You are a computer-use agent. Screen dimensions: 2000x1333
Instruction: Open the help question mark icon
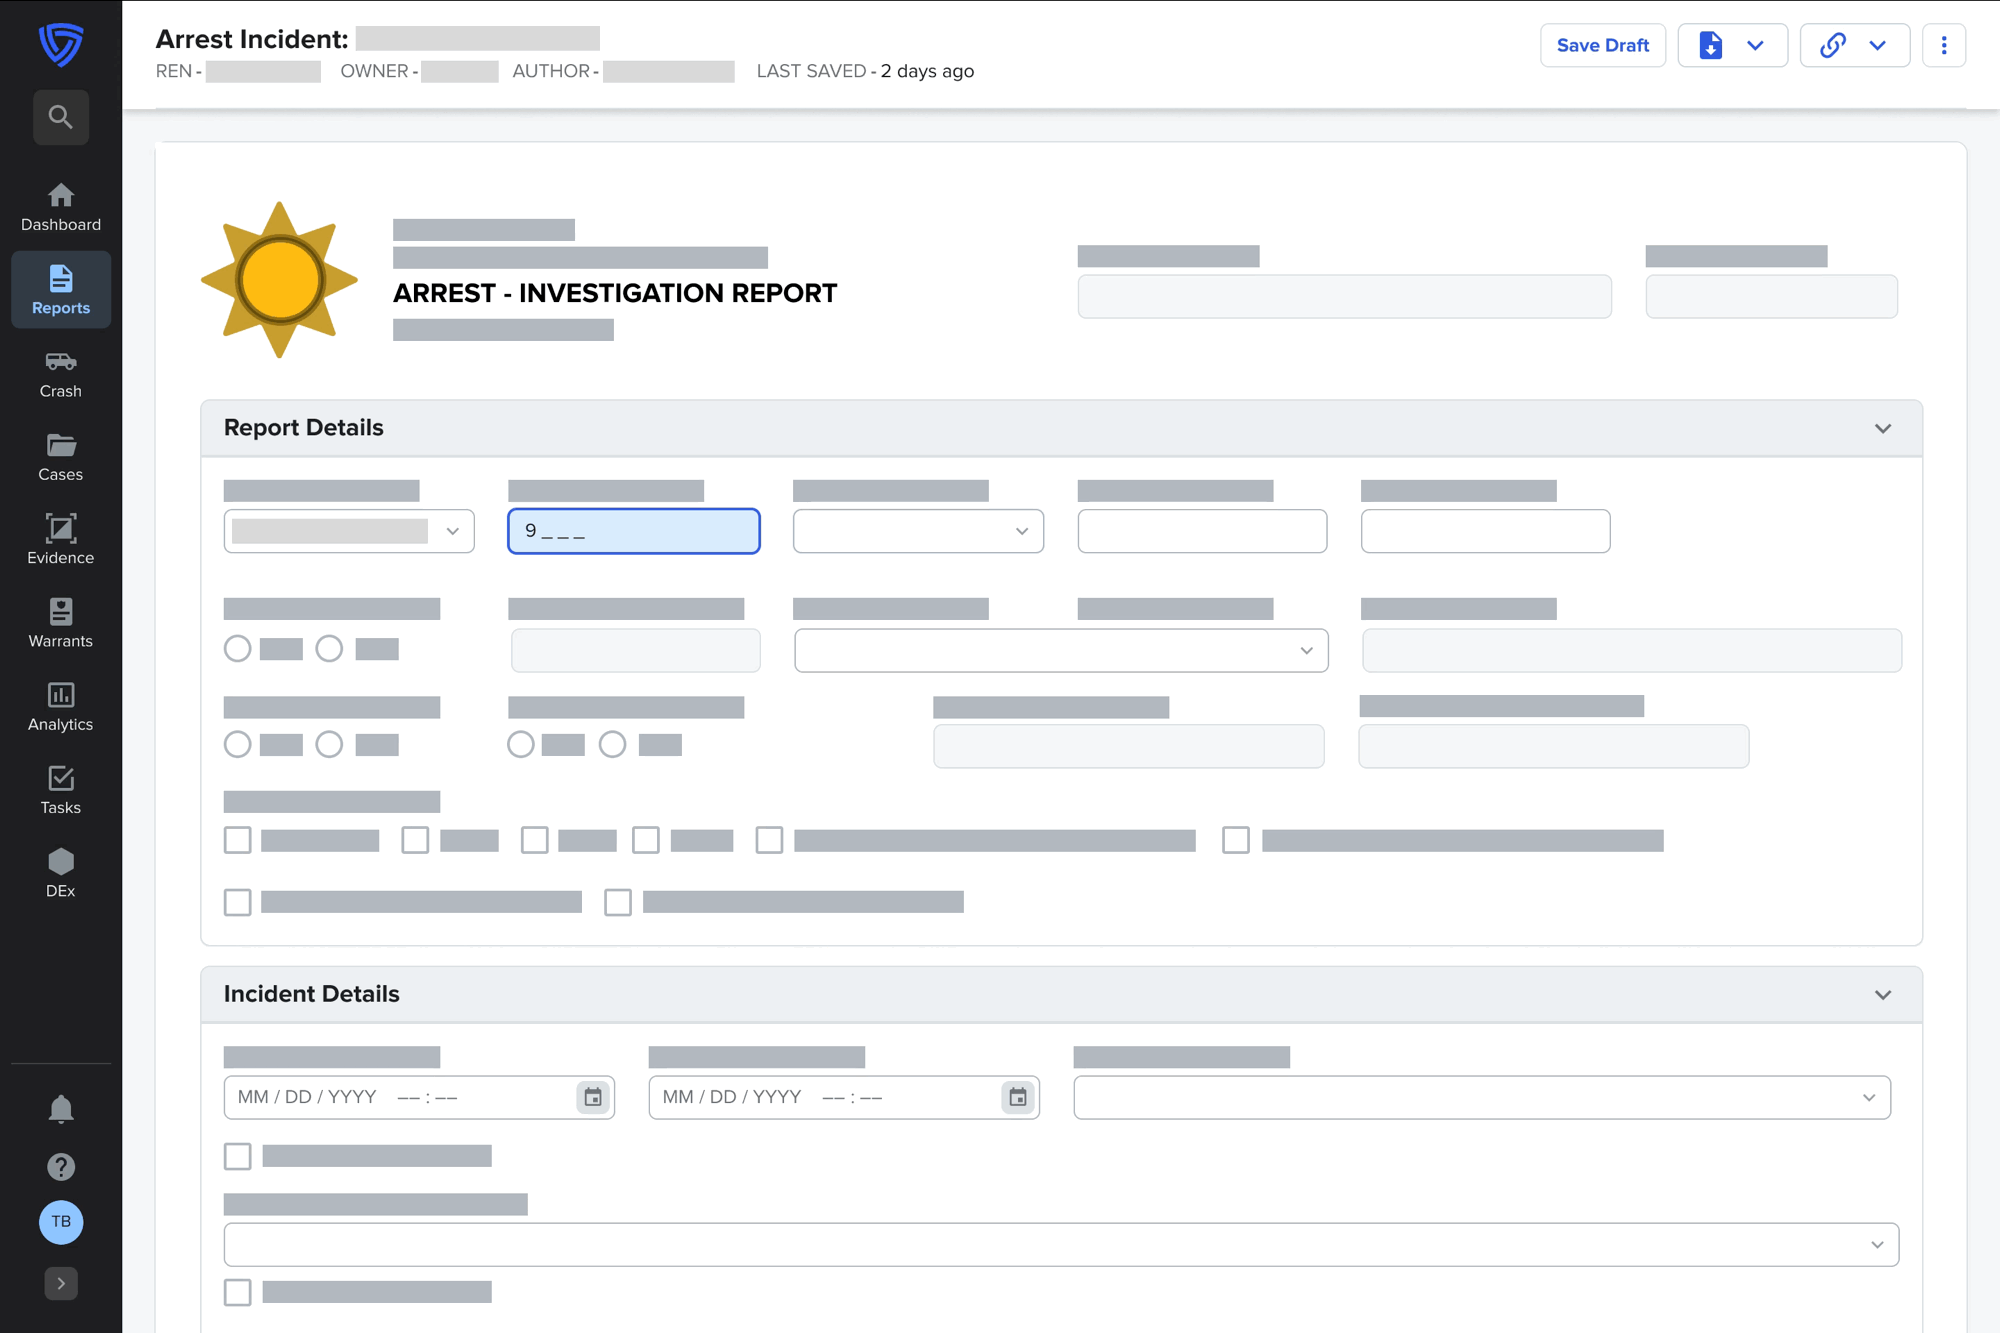[x=61, y=1166]
